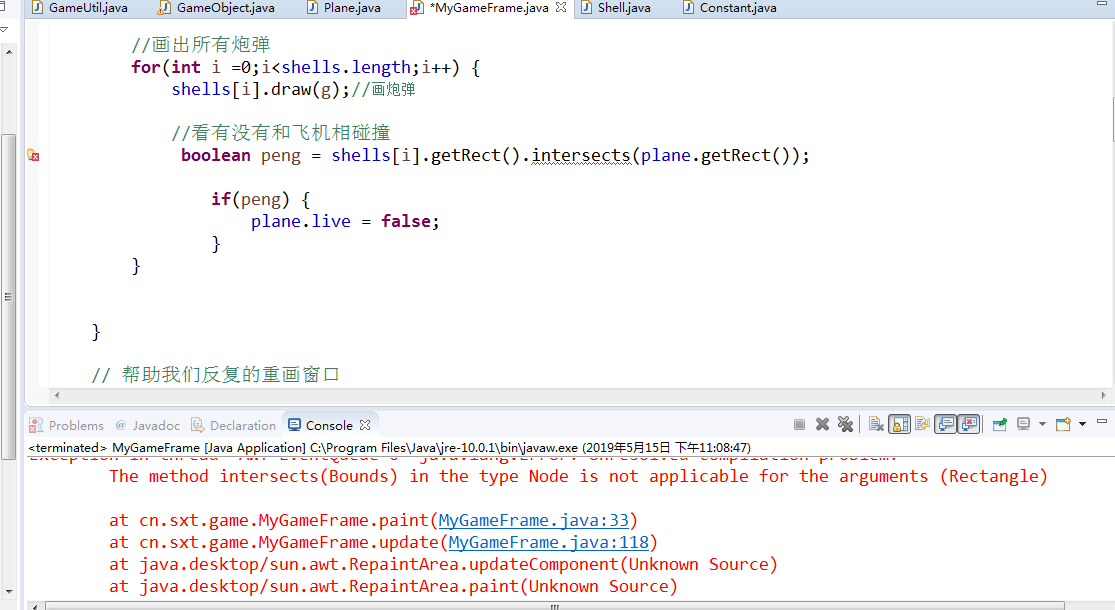
Task: Click the console horizontal scrollbar track
Action: pyautogui.click(x=555, y=606)
